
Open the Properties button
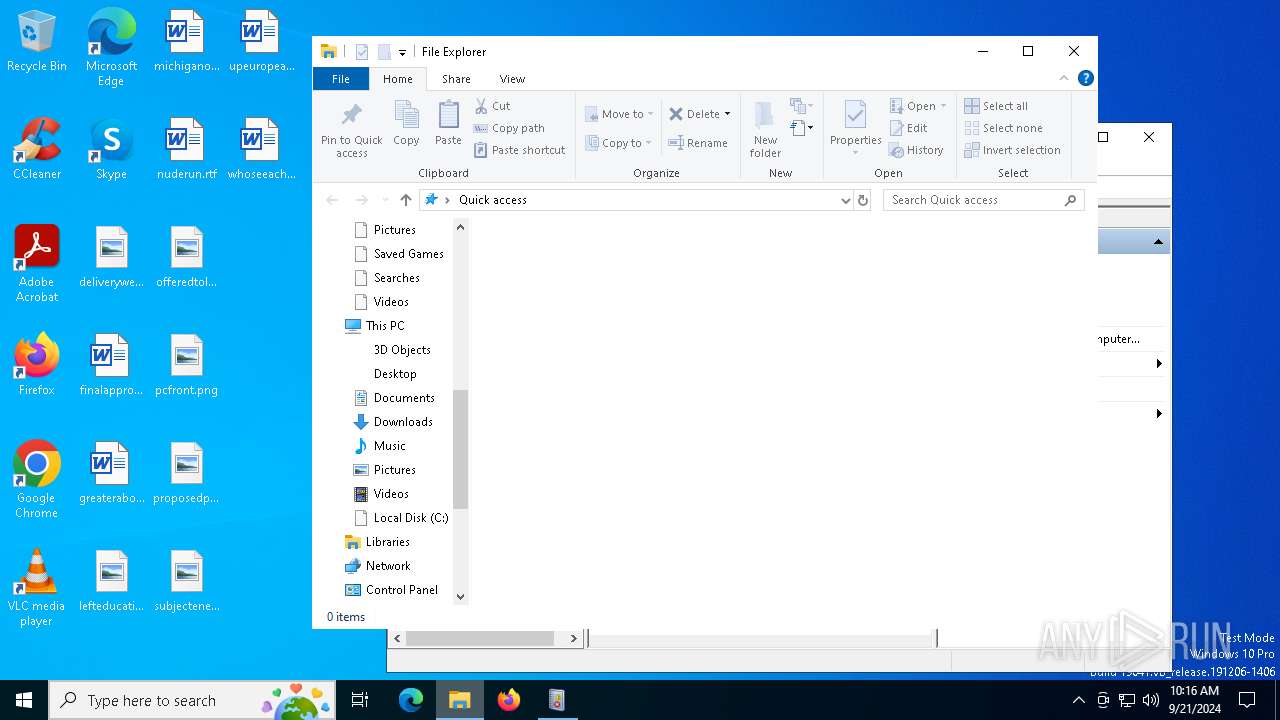[855, 128]
